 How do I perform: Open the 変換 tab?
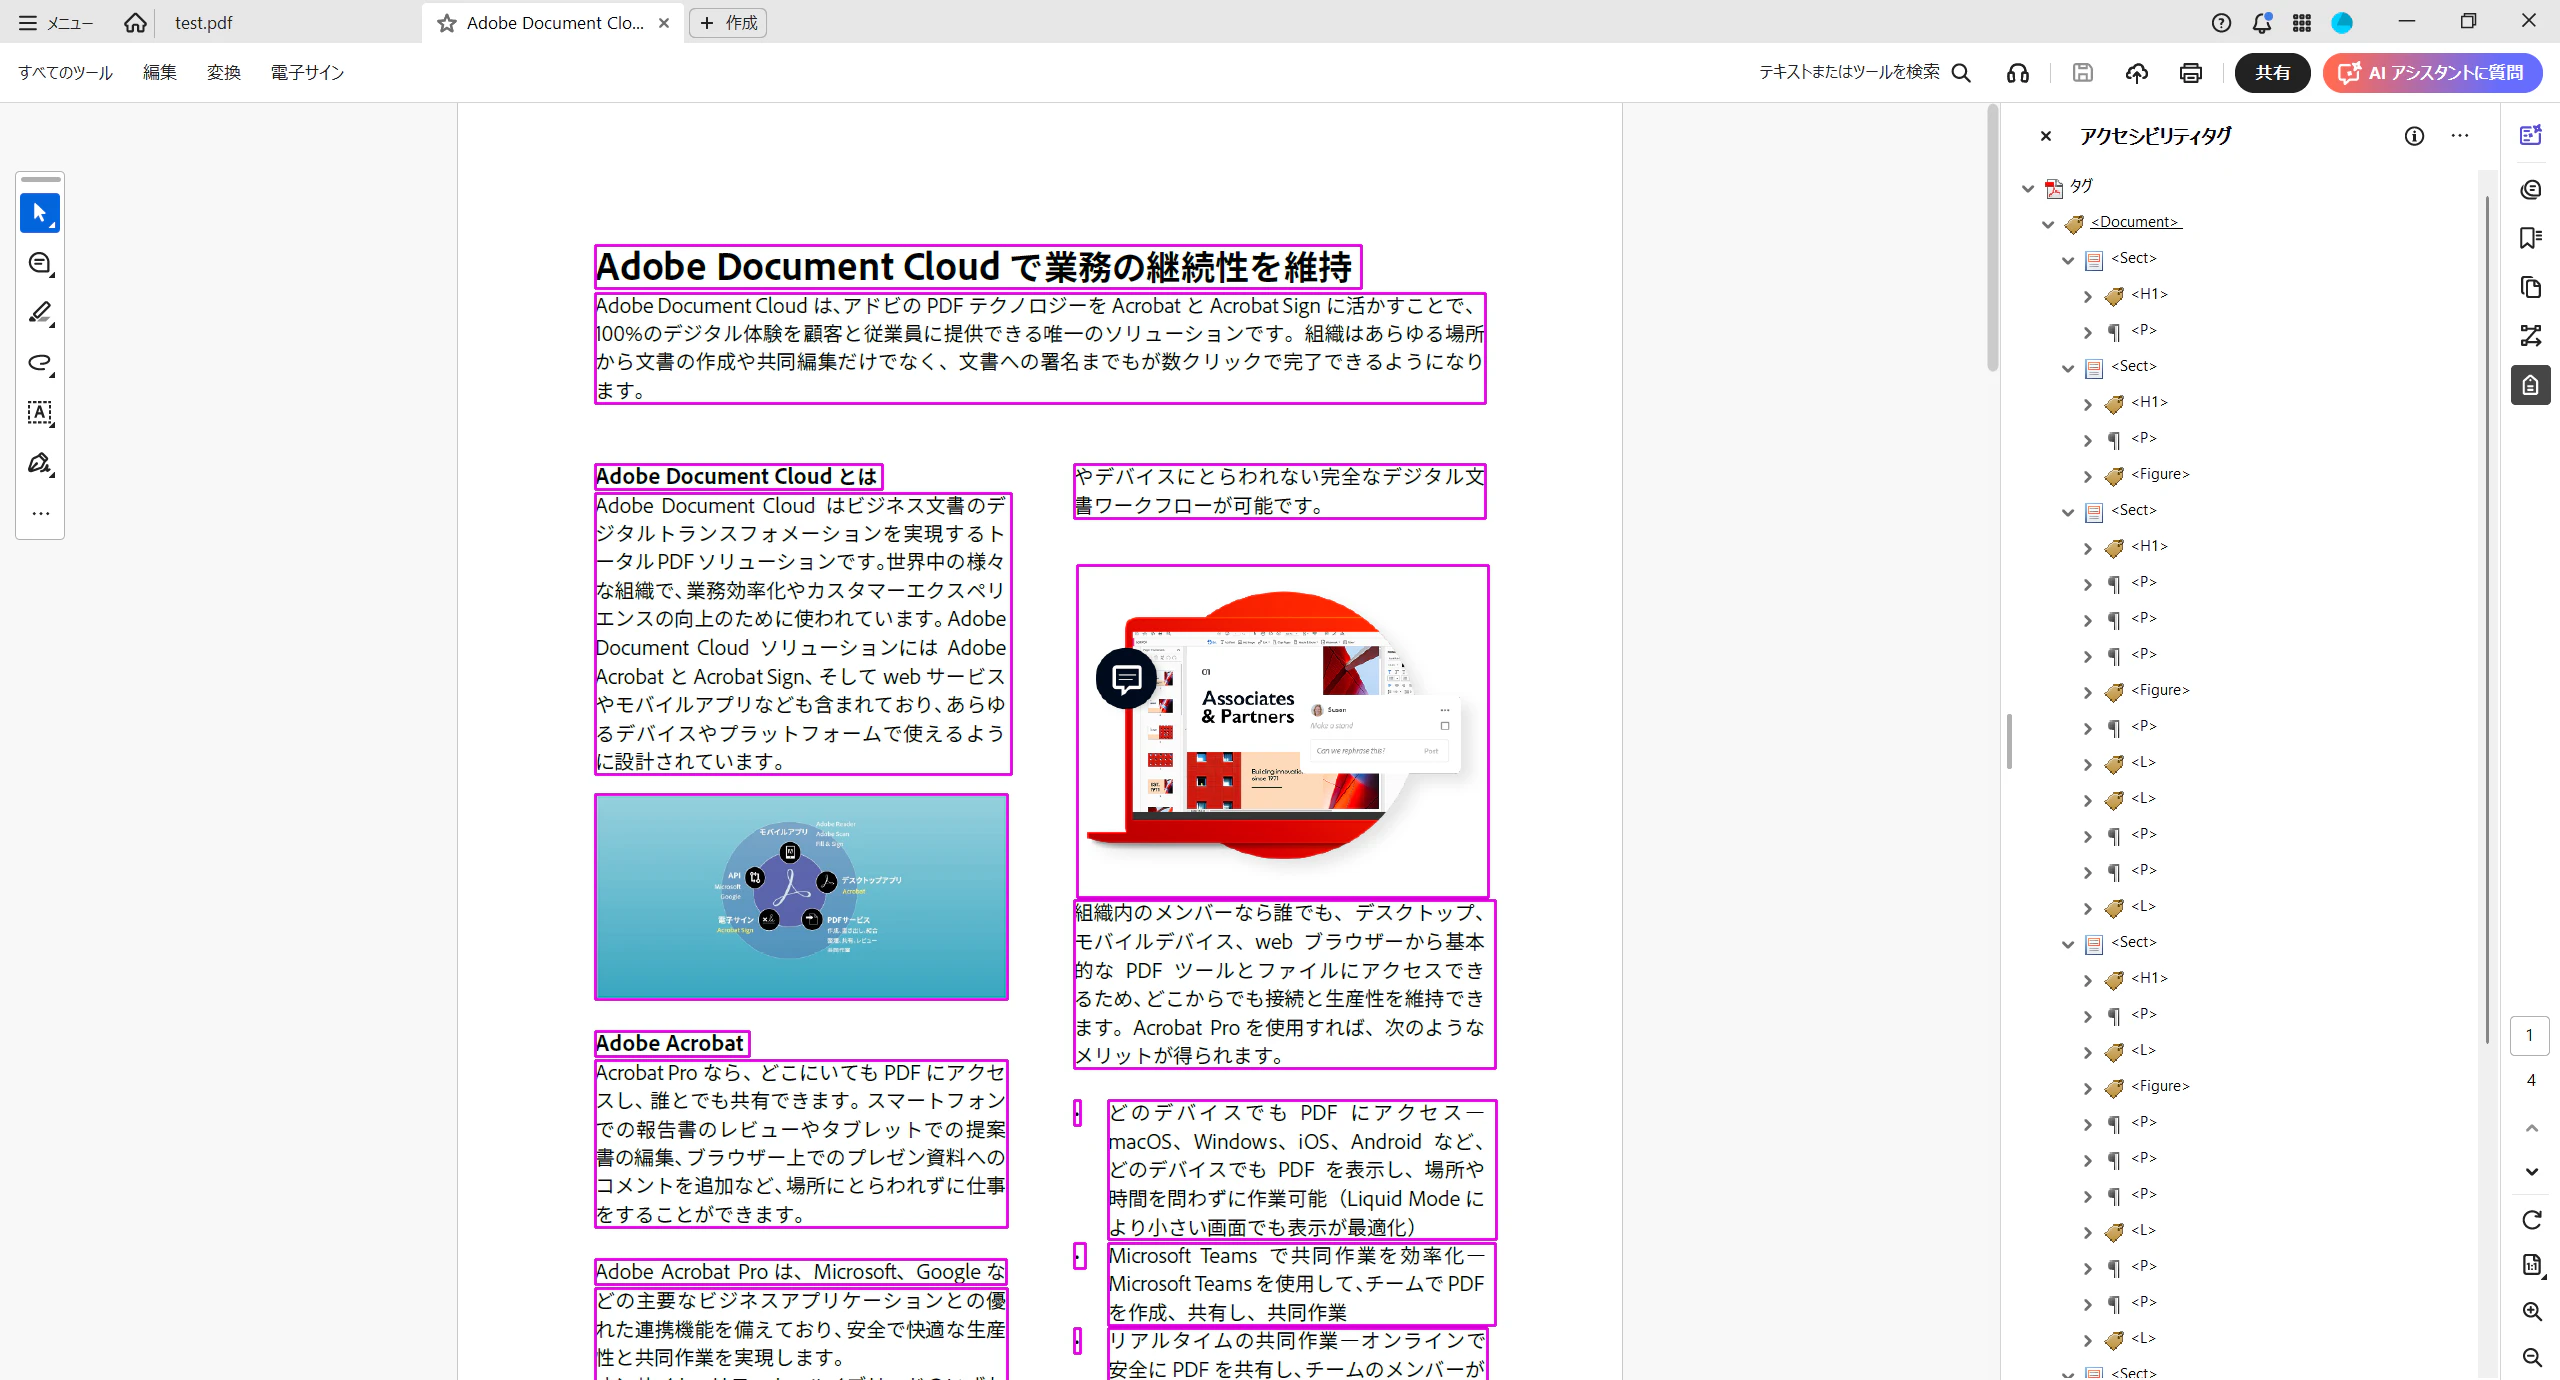[224, 73]
